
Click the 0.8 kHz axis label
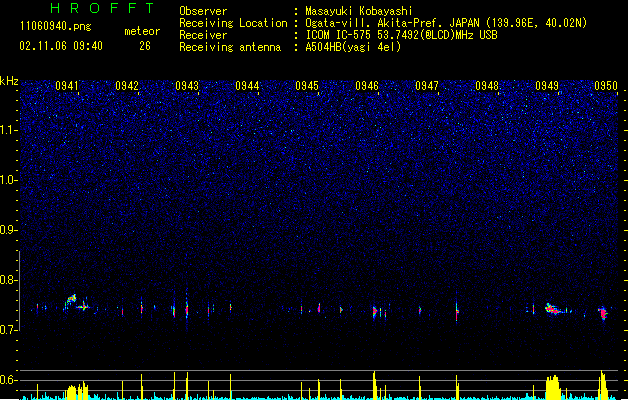(9, 280)
